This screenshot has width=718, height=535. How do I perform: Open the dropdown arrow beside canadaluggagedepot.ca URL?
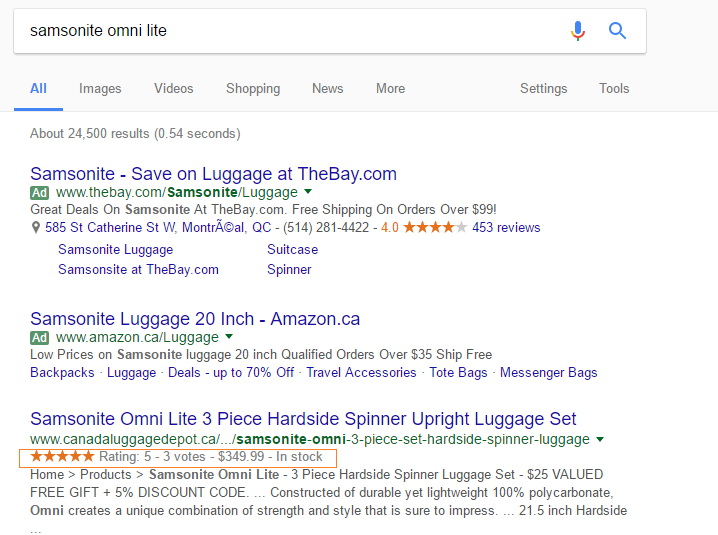(x=600, y=439)
